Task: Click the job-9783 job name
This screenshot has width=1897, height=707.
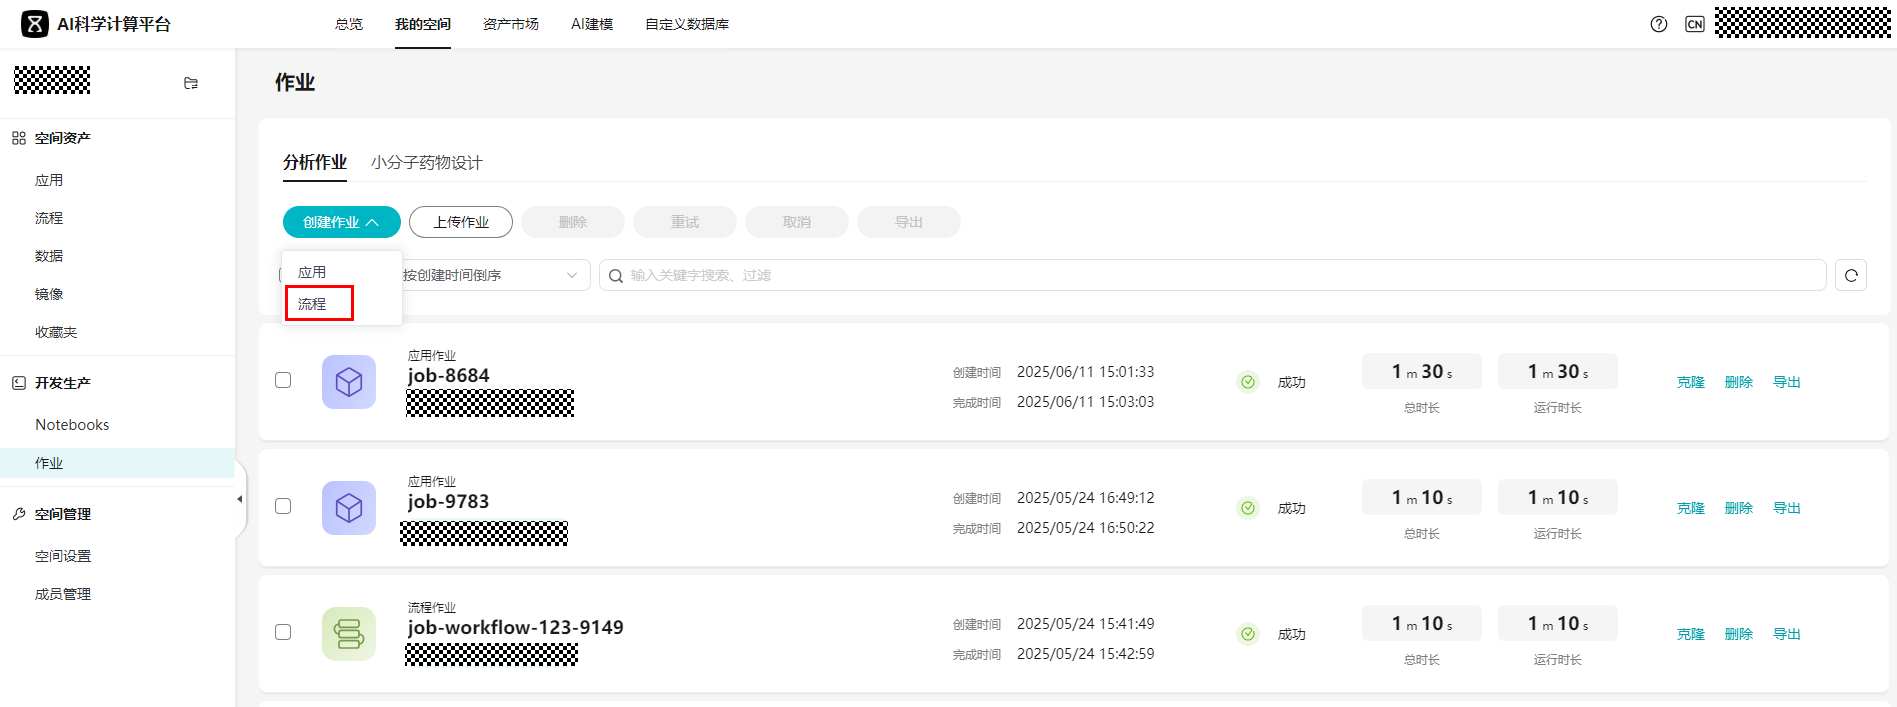Action: (449, 502)
